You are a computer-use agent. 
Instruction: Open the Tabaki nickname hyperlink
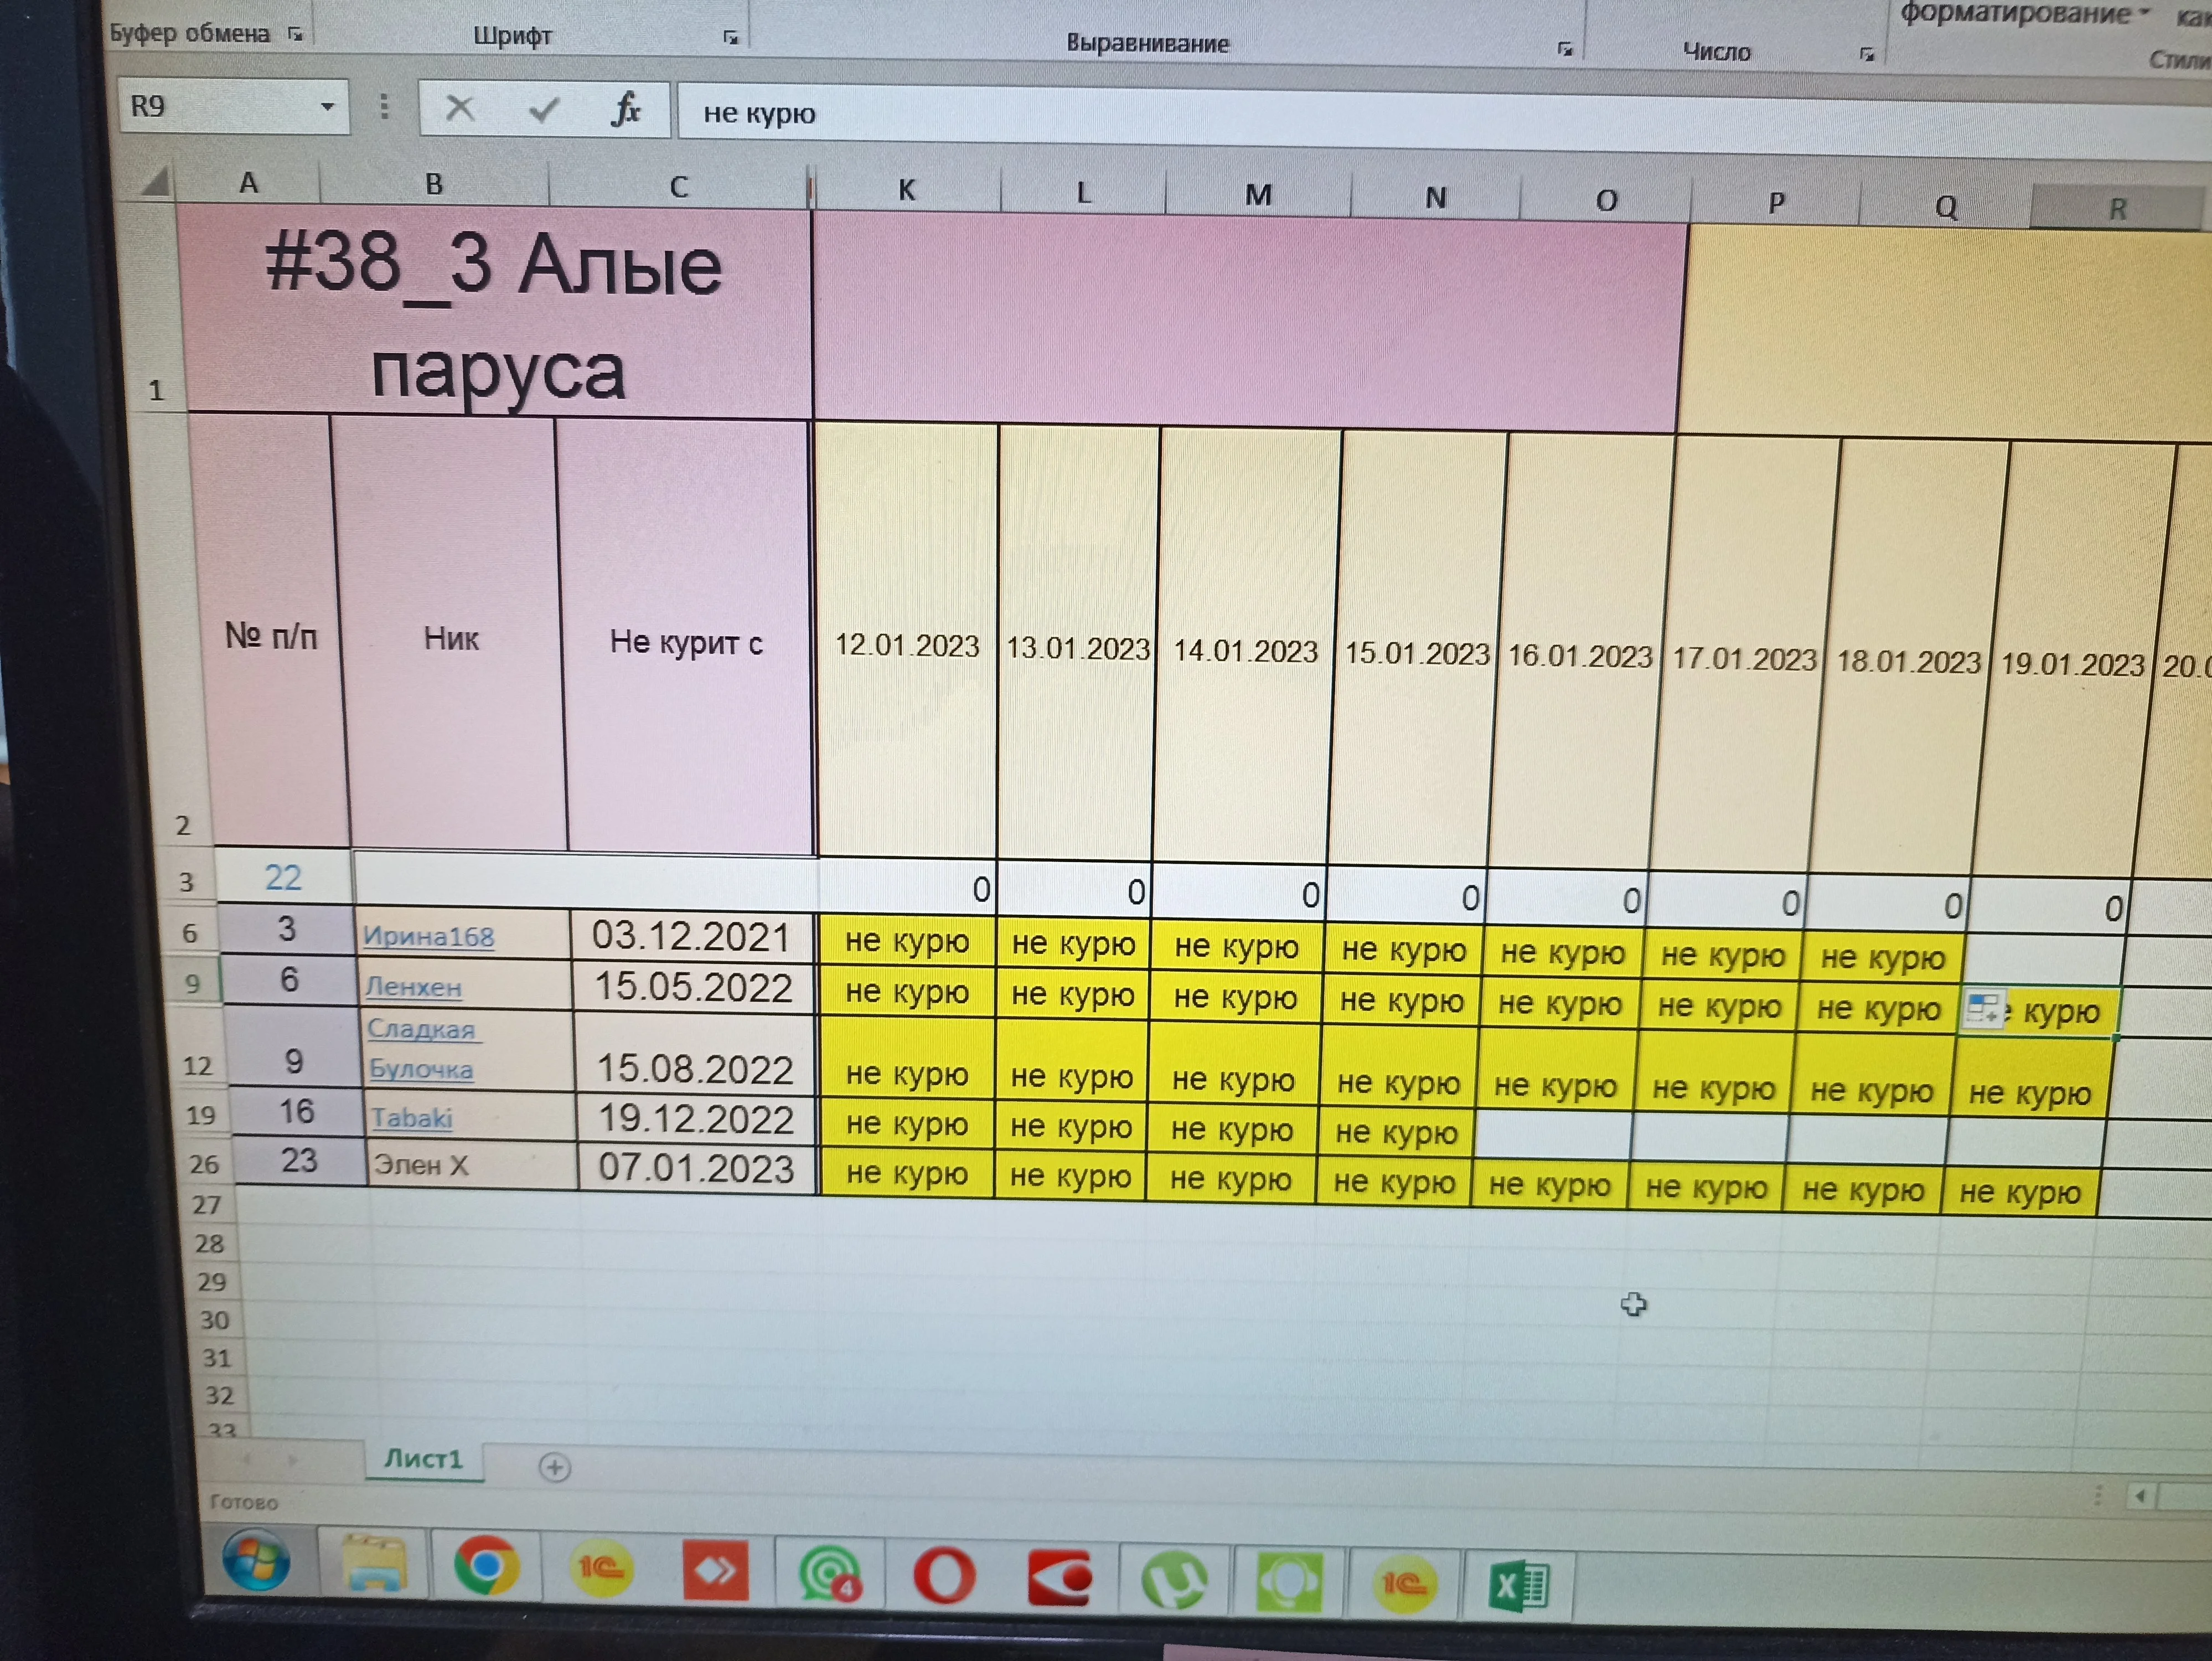click(x=412, y=1118)
